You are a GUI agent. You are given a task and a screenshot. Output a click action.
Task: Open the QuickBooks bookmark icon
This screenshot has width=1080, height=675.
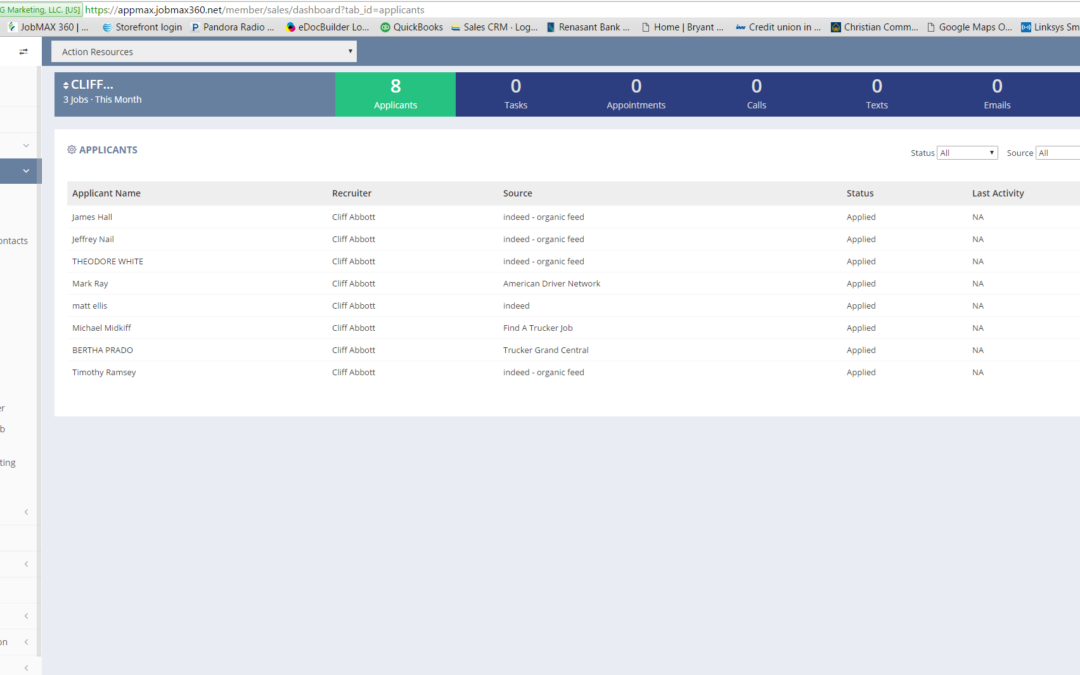click(x=385, y=27)
